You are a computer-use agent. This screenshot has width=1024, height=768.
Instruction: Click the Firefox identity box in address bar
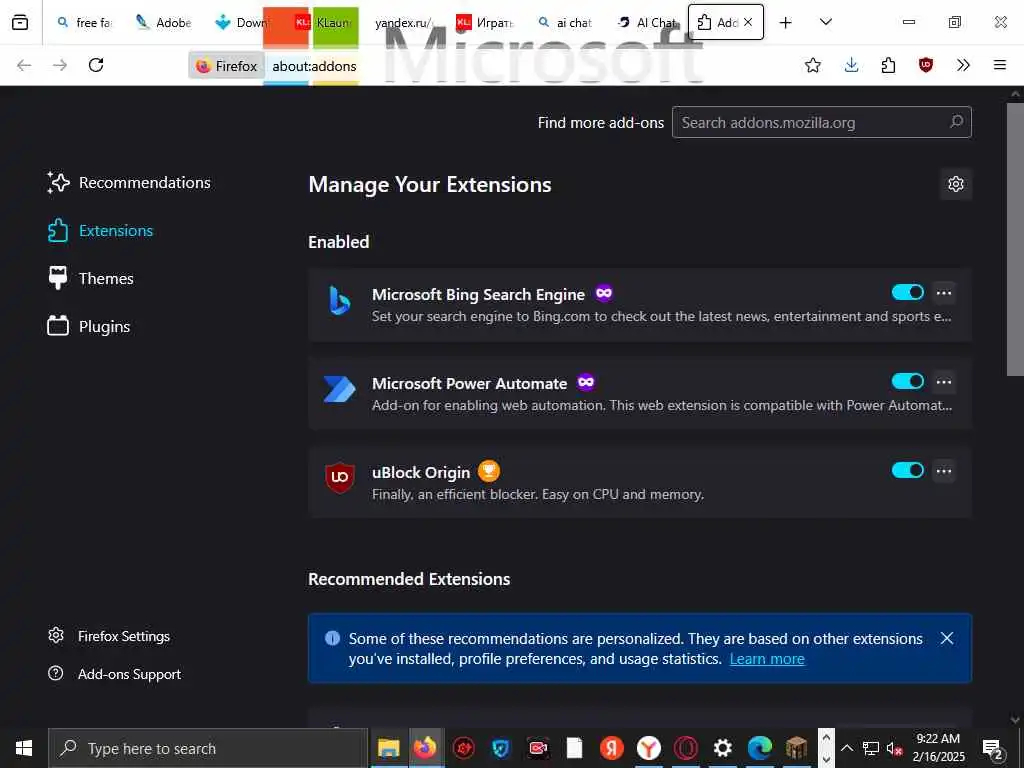227,66
